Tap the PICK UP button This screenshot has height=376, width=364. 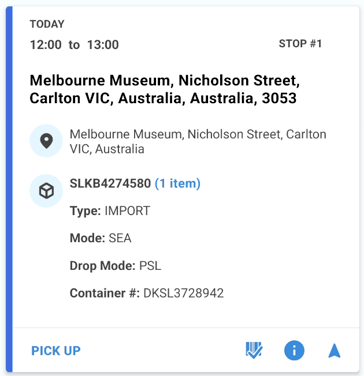[56, 351]
